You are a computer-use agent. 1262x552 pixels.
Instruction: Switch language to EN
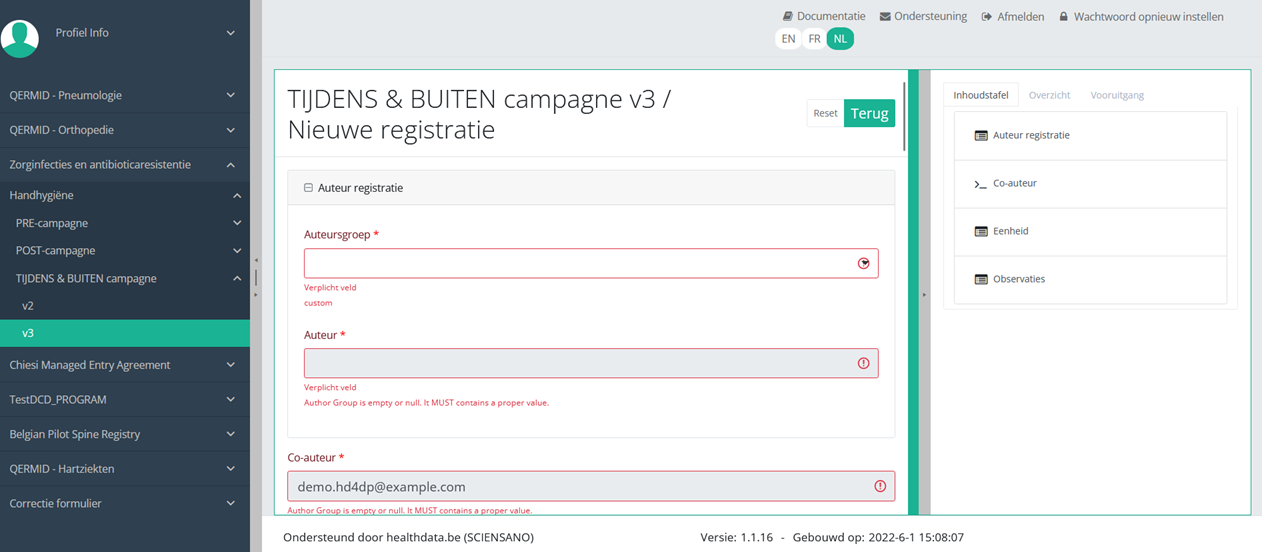(788, 39)
